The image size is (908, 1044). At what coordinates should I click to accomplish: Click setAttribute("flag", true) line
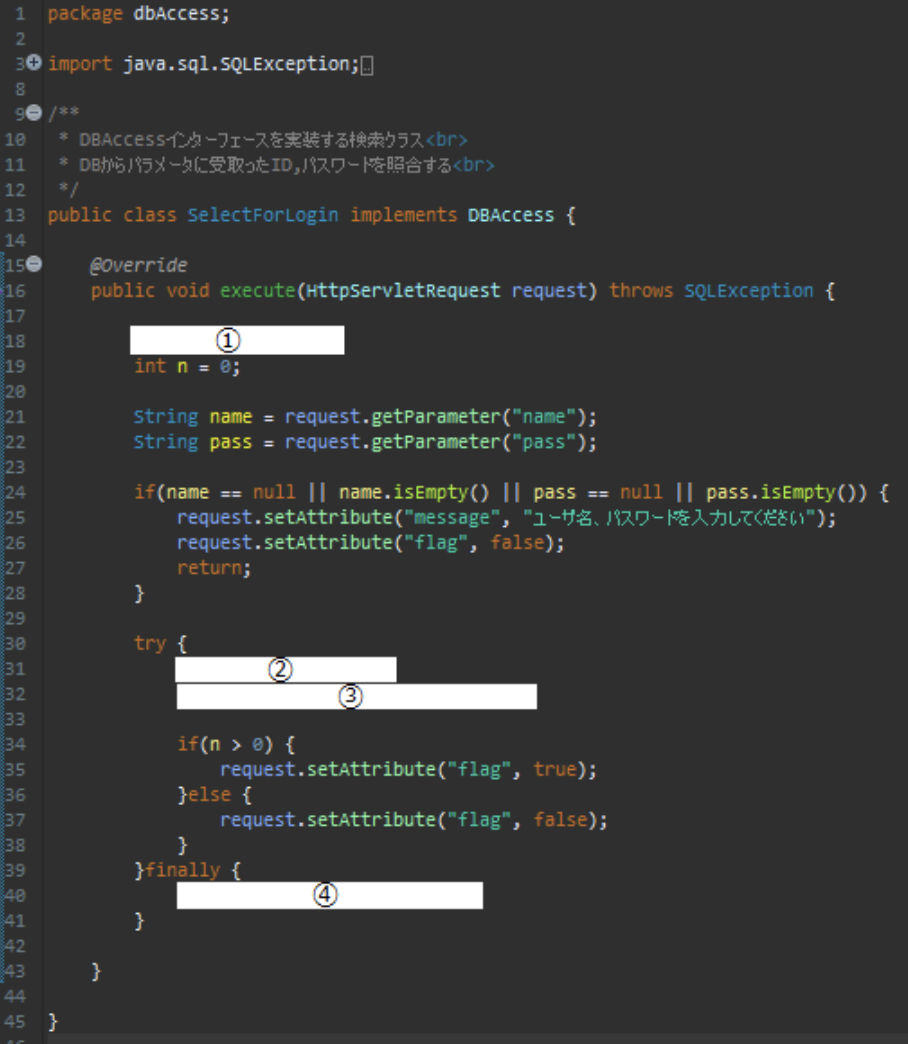pyautogui.click(x=408, y=769)
